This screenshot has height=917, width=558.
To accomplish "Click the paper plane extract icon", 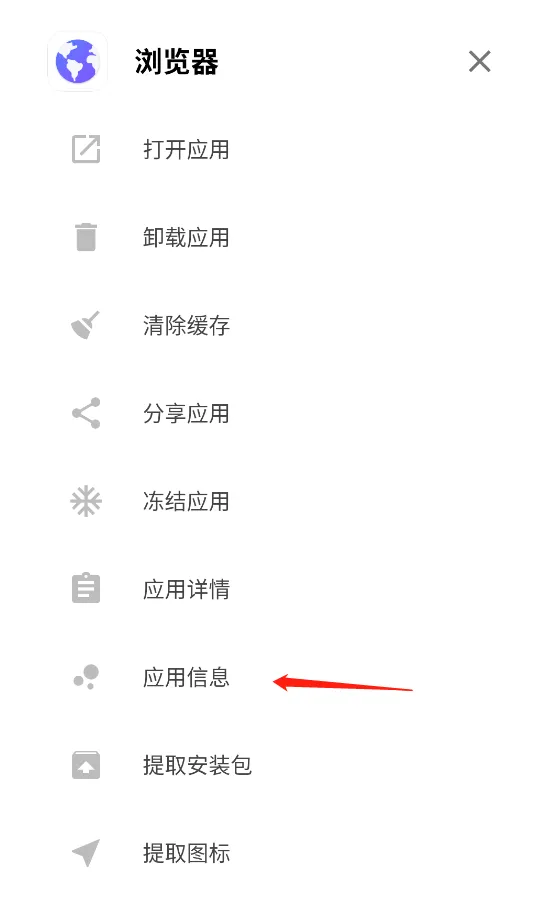I will [x=86, y=853].
